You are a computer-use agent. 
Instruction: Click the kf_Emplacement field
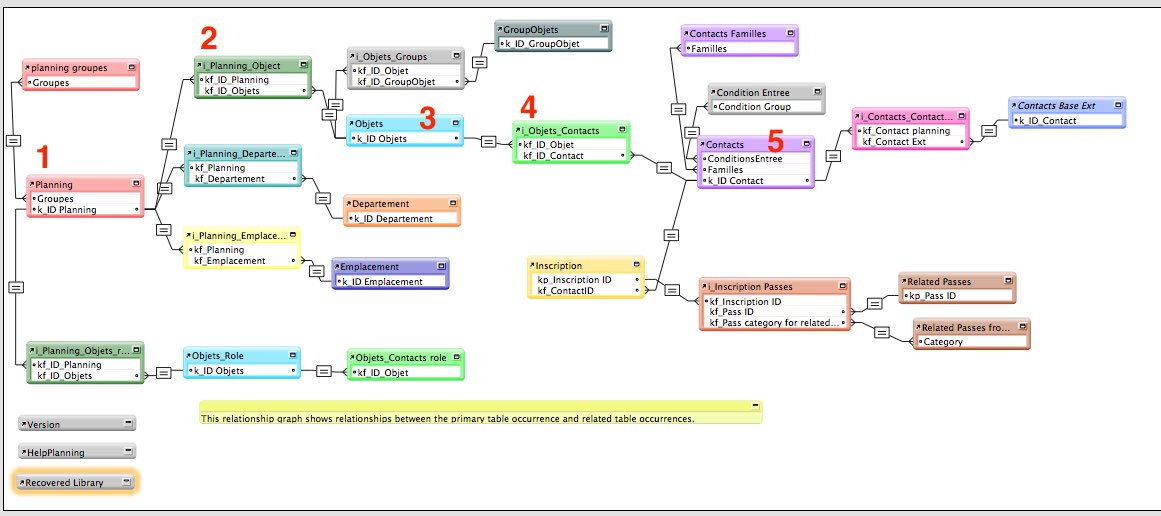click(x=241, y=261)
